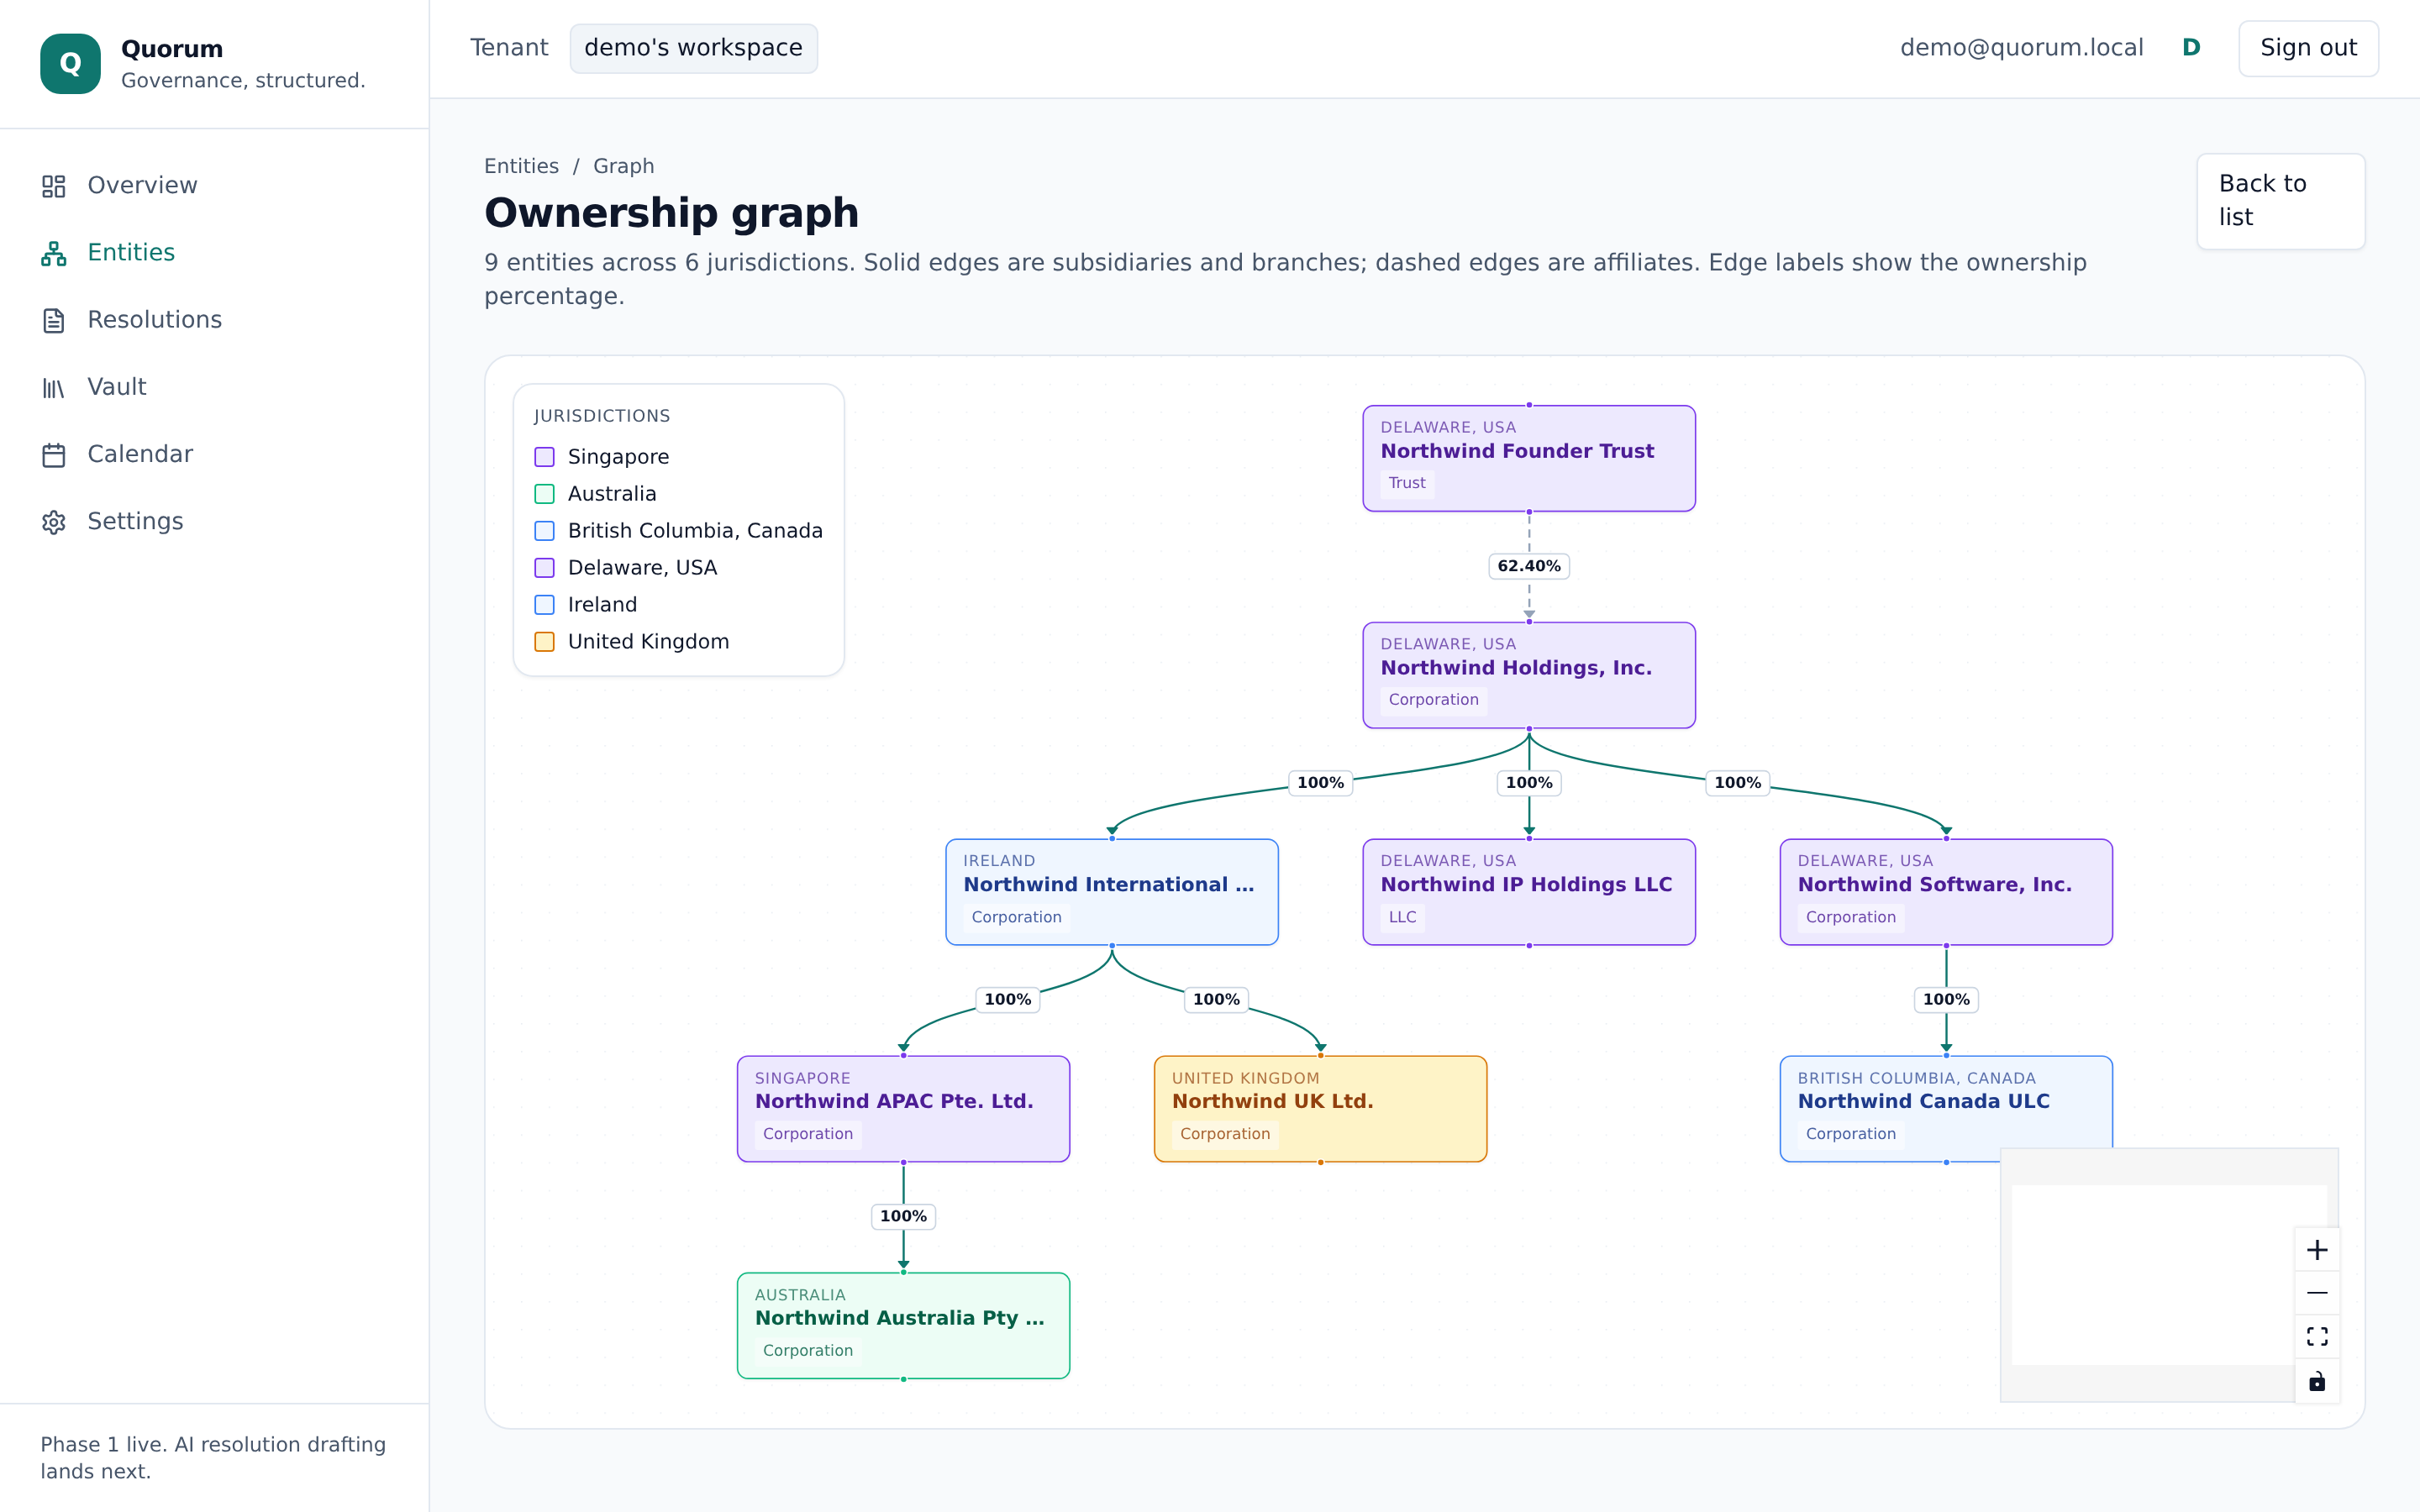Select the Northwind APAC Pte. Ltd. node
This screenshot has width=2420, height=1512.
tap(903, 1109)
